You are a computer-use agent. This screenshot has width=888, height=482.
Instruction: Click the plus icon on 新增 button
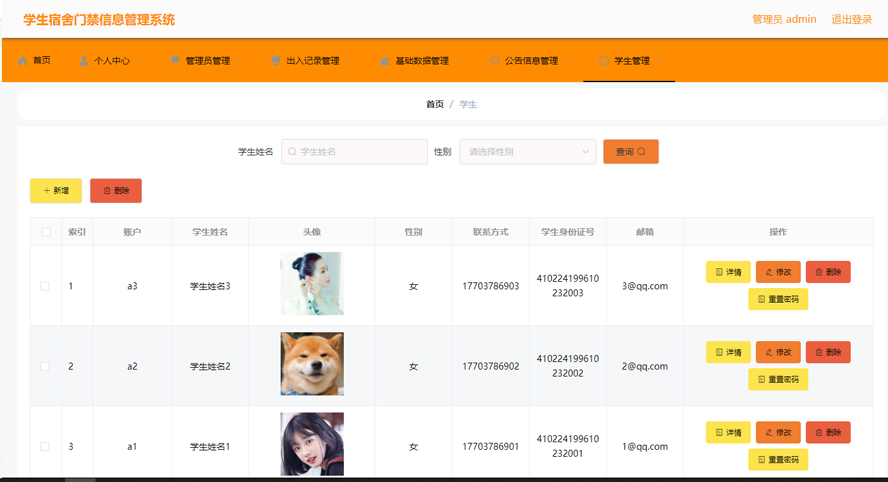coord(46,191)
